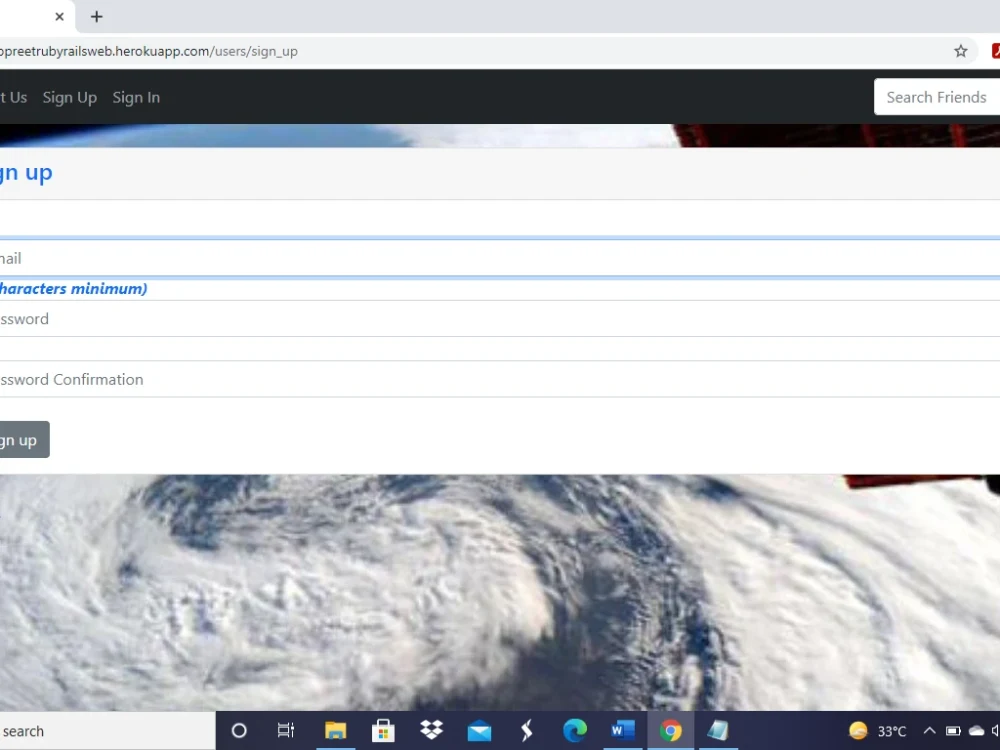Screen dimensions: 1000x750
Task: Open the 33°C weather widget
Action: click(x=878, y=731)
